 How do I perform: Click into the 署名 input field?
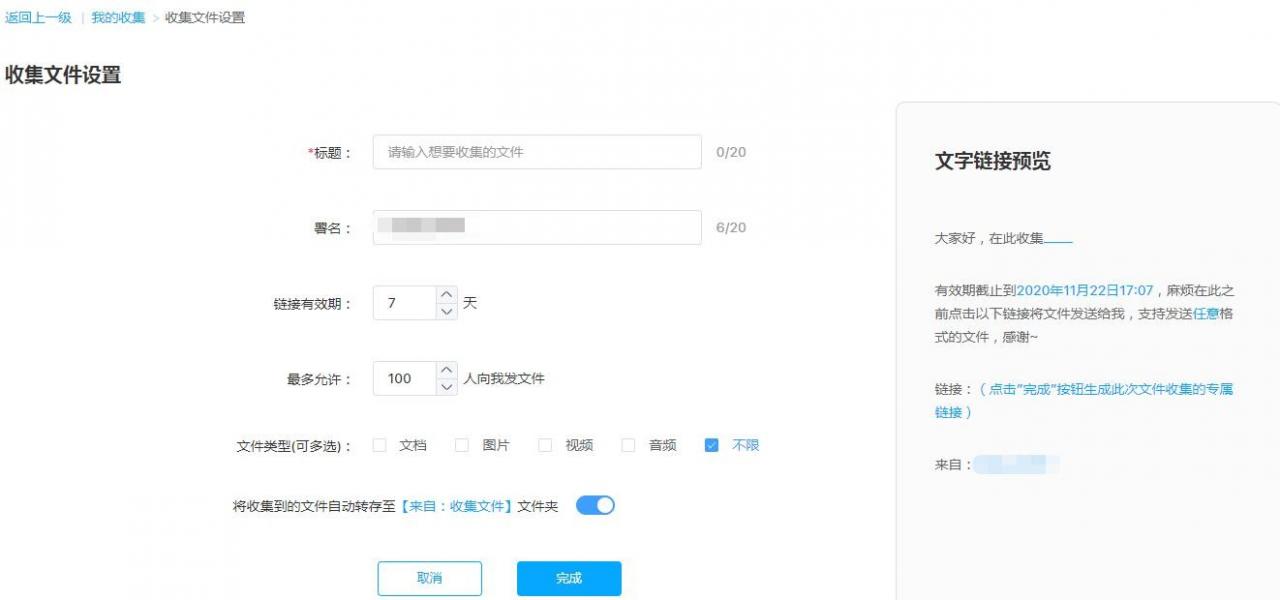[x=580, y=228]
